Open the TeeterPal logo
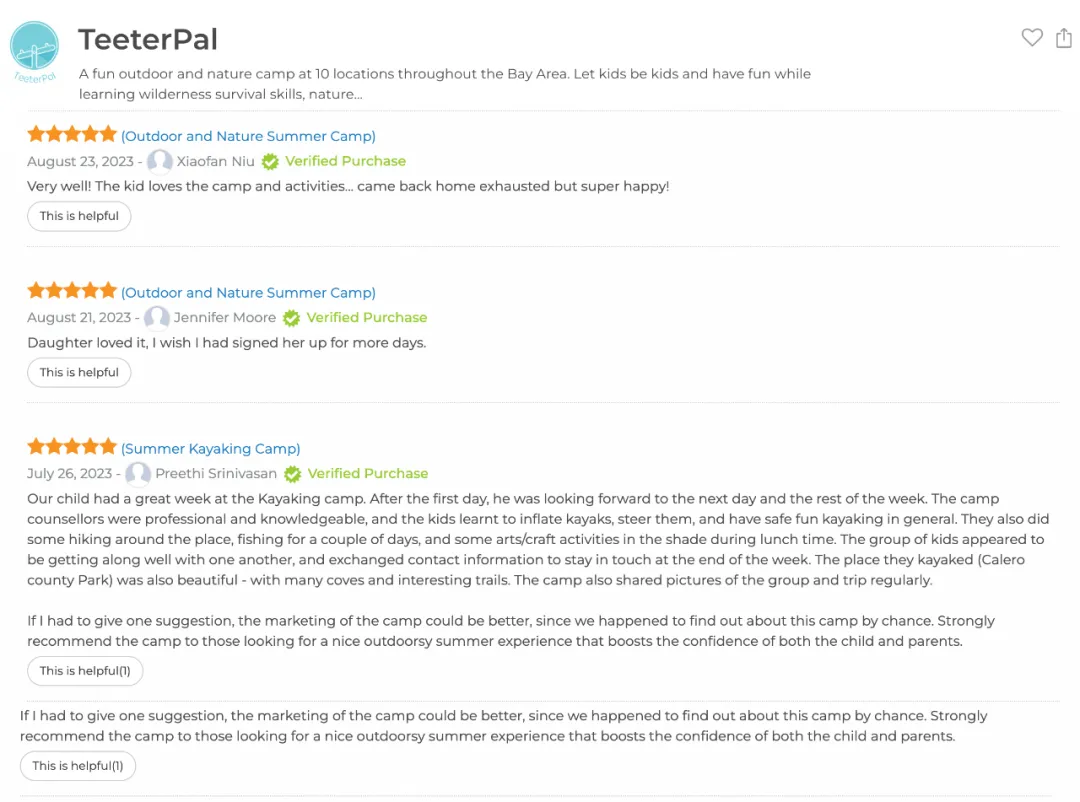The width and height of the screenshot is (1080, 802). pos(34,52)
